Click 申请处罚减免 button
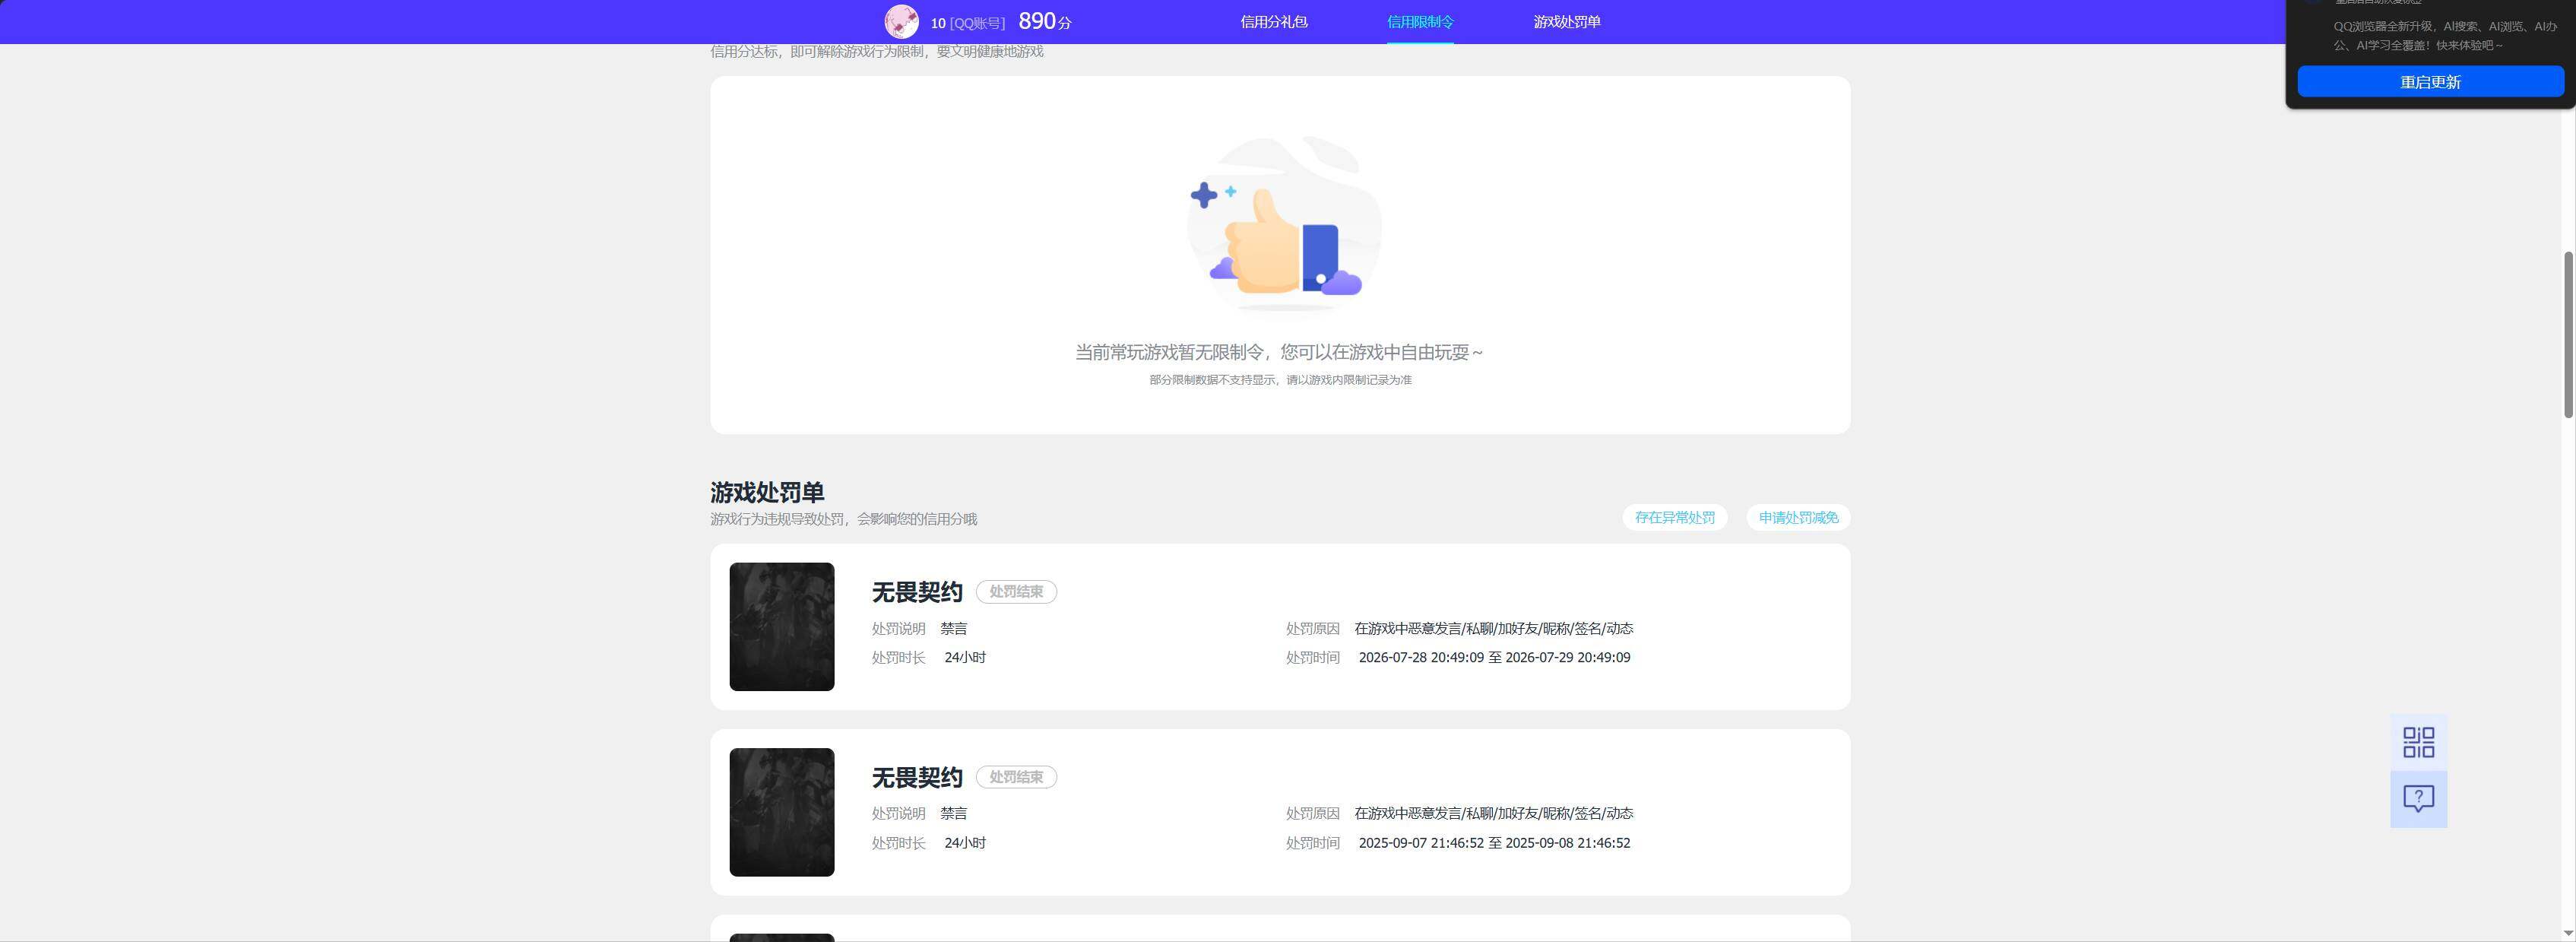Viewport: 2576px width, 942px height. tap(1798, 517)
